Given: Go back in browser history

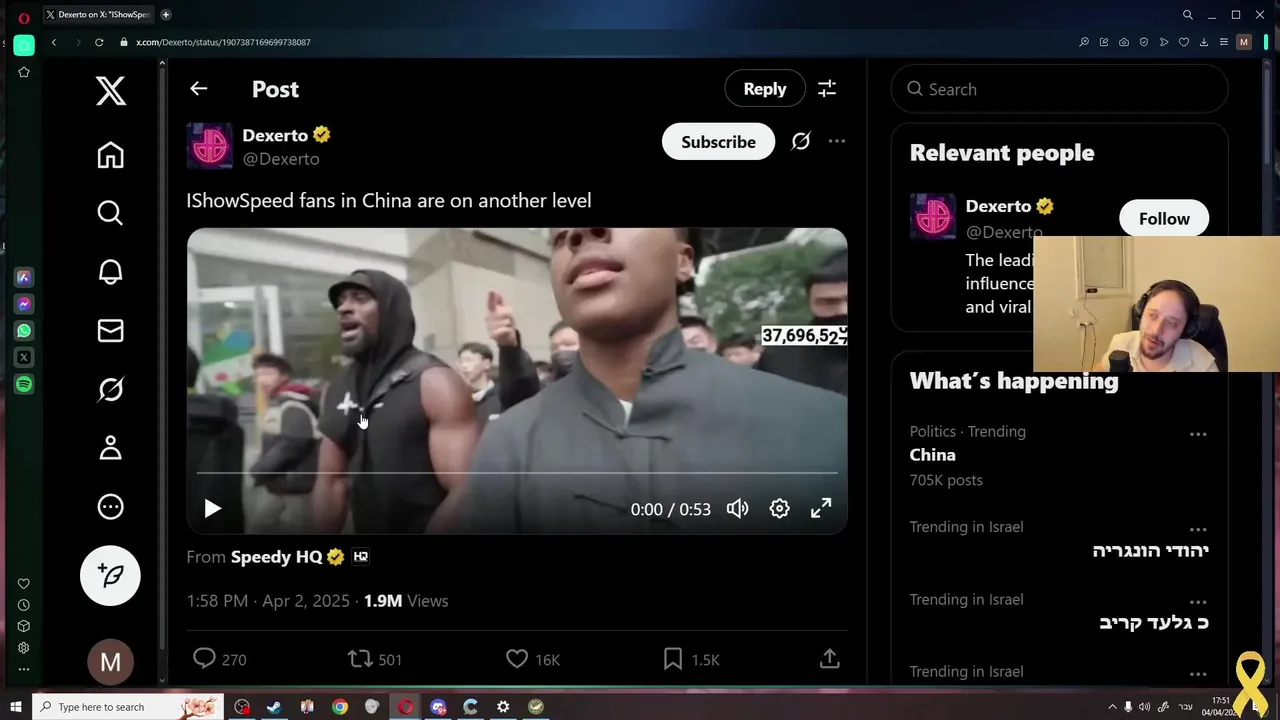Looking at the screenshot, I should pyautogui.click(x=54, y=42).
